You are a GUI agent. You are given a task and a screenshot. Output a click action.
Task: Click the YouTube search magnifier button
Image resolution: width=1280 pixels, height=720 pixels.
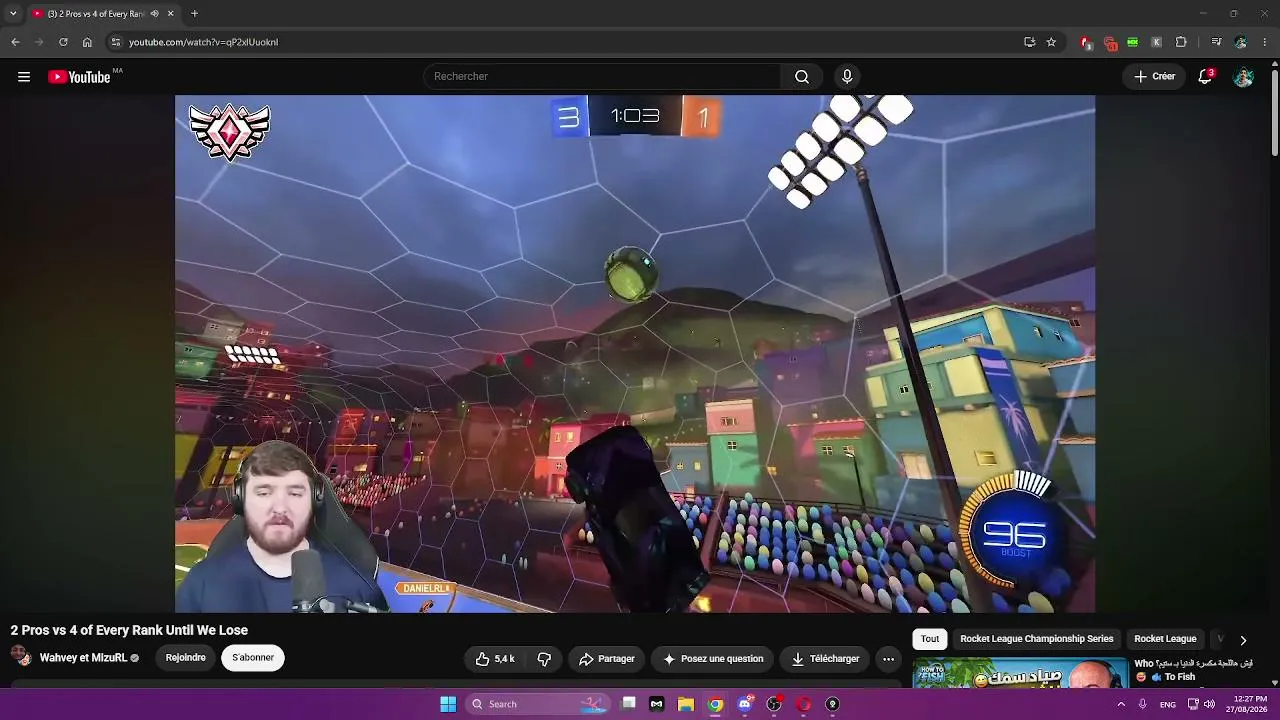pos(802,77)
